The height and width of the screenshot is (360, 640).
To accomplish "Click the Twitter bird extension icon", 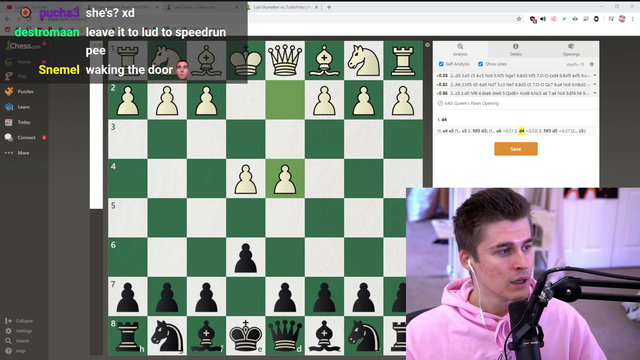I will pos(564,19).
